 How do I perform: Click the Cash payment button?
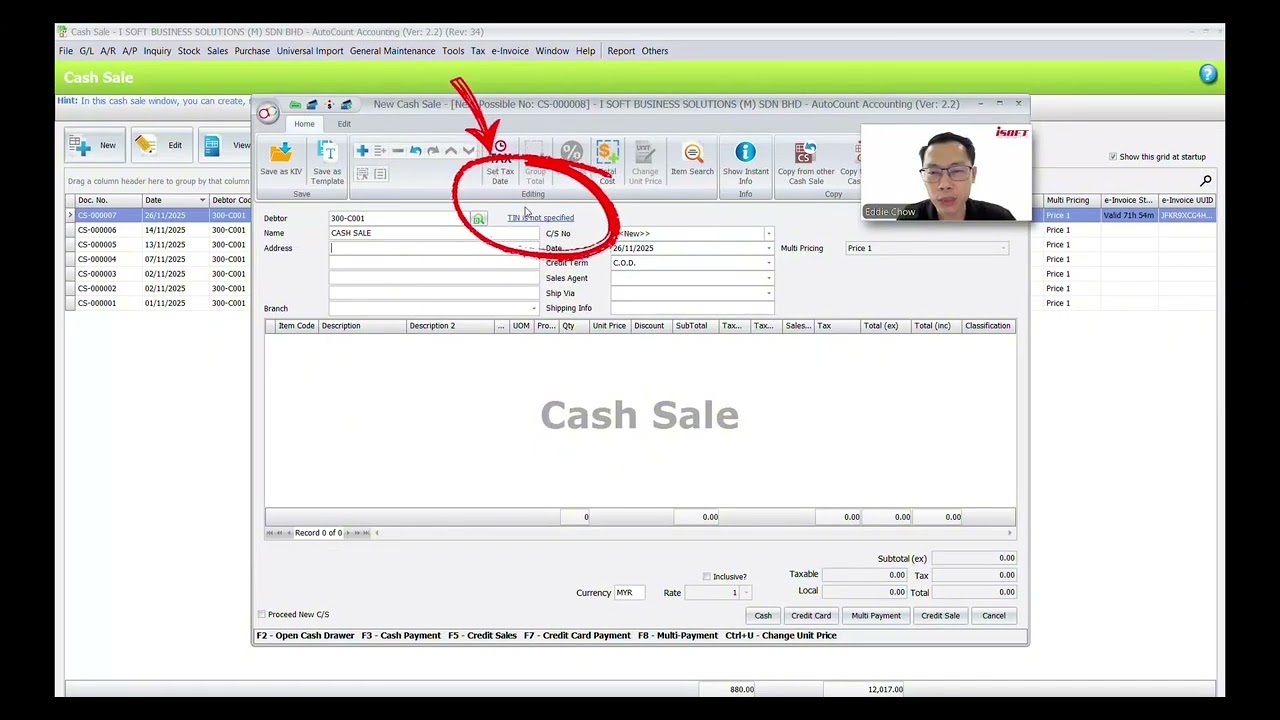coord(763,616)
